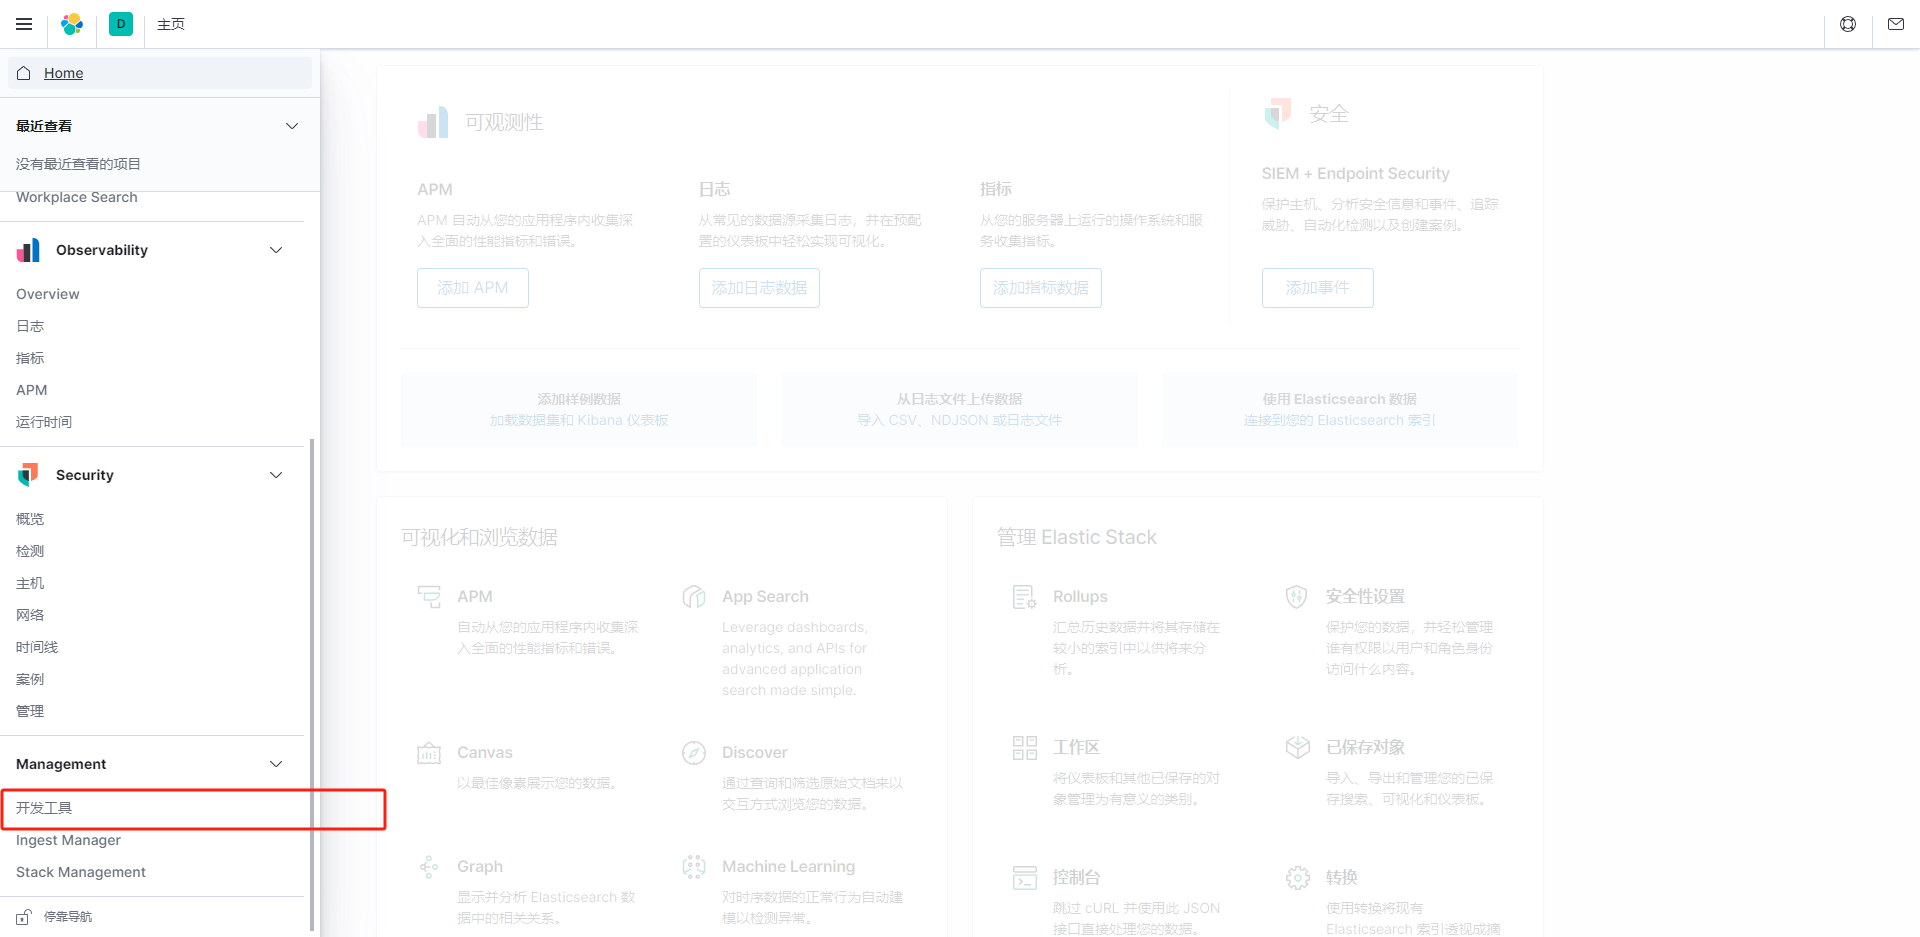Open 运行时间 in the sidebar
This screenshot has height=937, width=1920.
pyautogui.click(x=44, y=422)
